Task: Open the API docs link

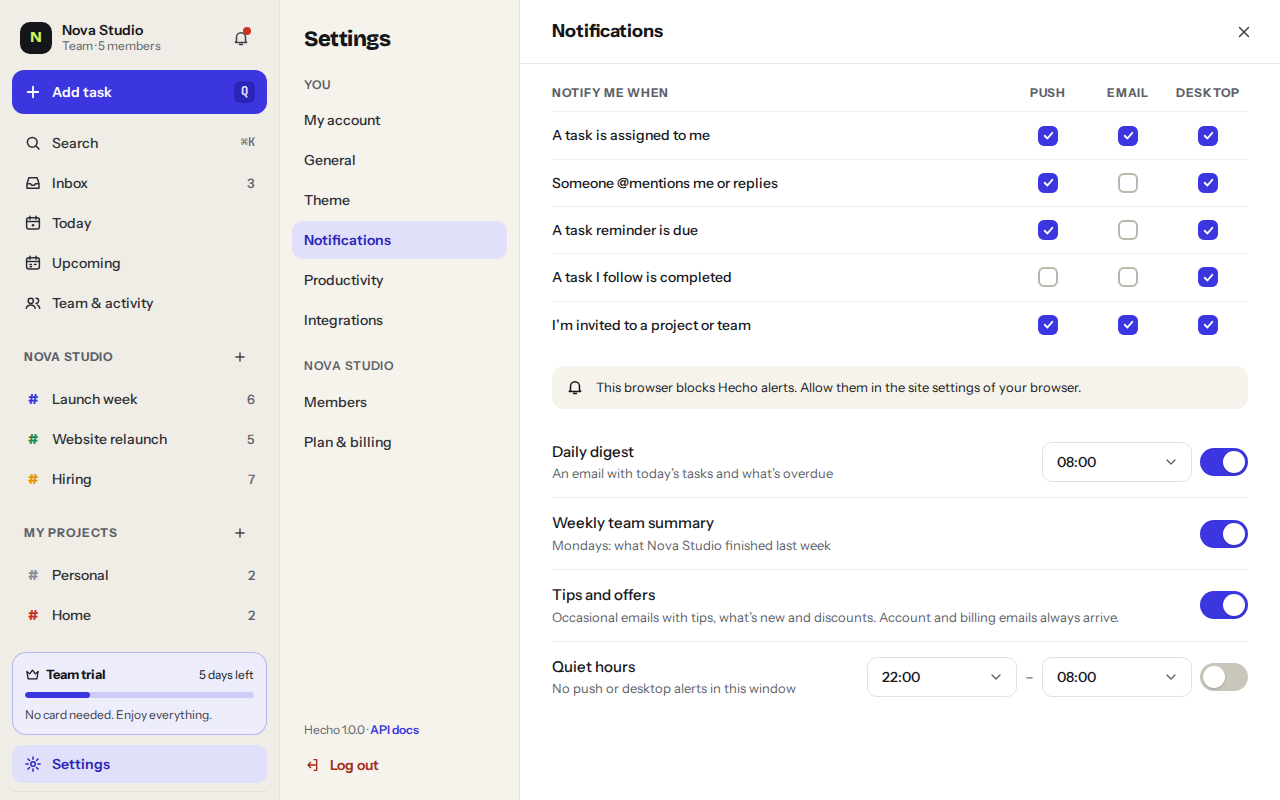Action: click(395, 730)
